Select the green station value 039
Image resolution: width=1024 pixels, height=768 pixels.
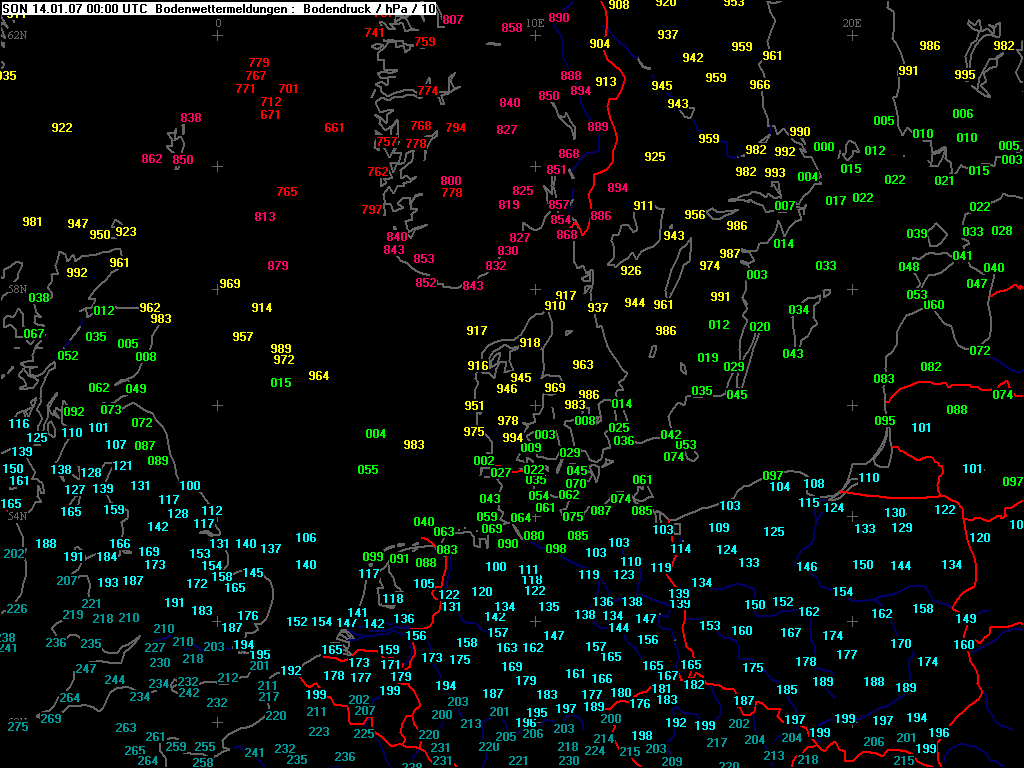[917, 234]
